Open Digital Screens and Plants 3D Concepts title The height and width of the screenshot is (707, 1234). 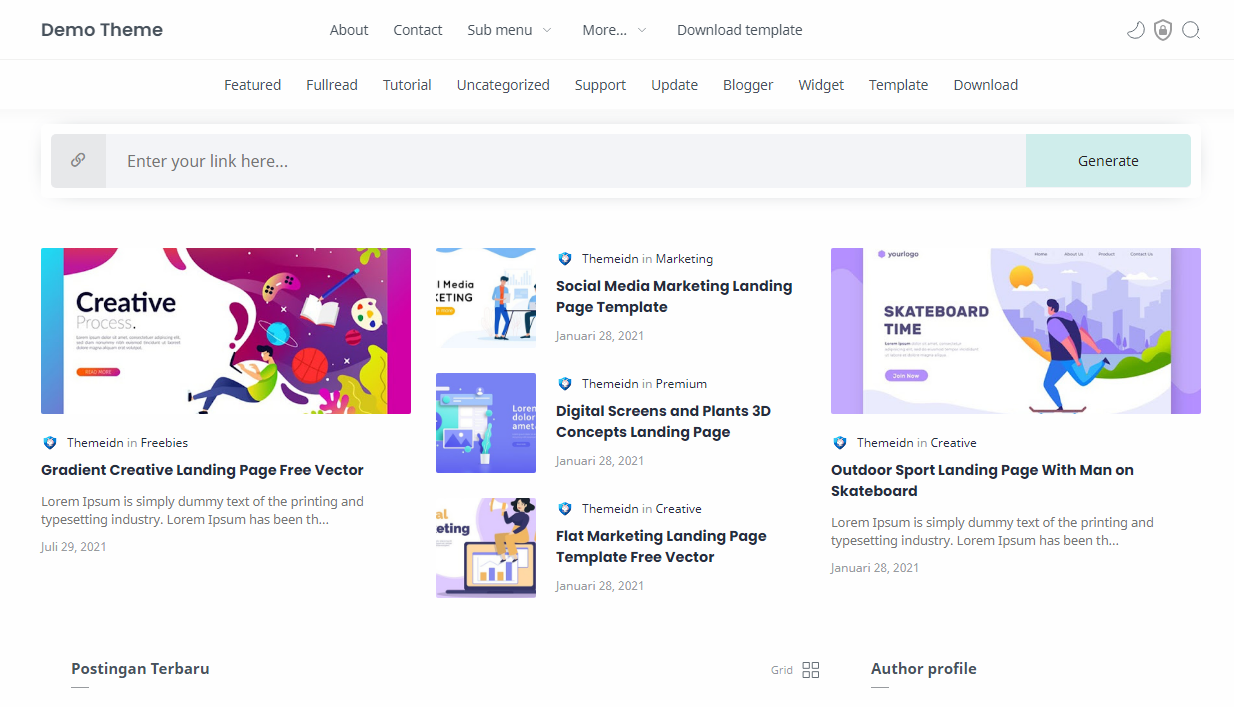[663, 421]
